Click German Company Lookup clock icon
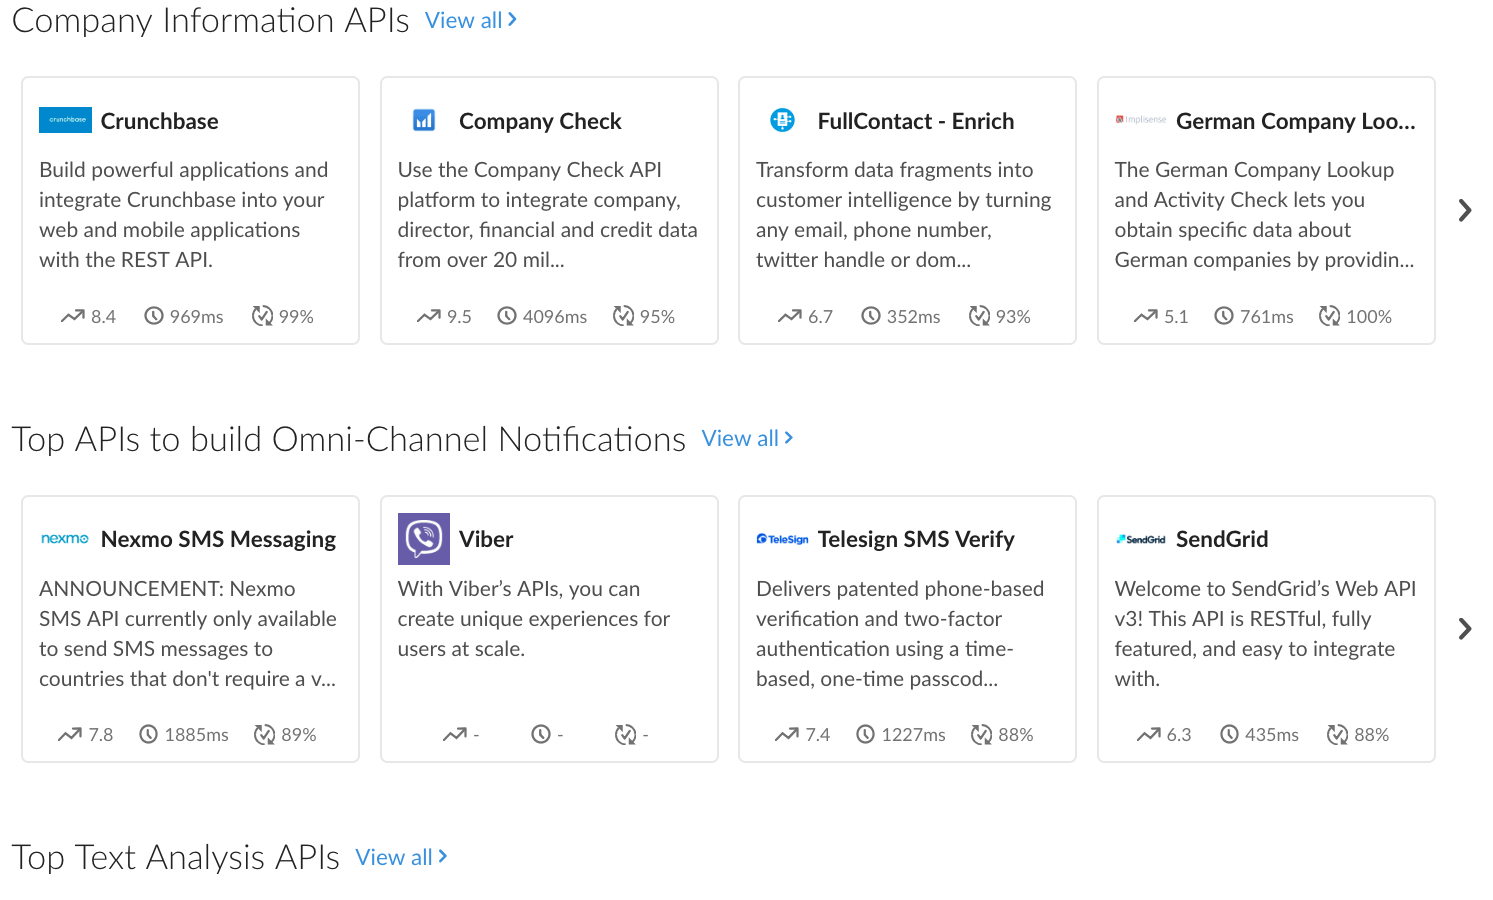This screenshot has width=1493, height=900. pos(1224,316)
